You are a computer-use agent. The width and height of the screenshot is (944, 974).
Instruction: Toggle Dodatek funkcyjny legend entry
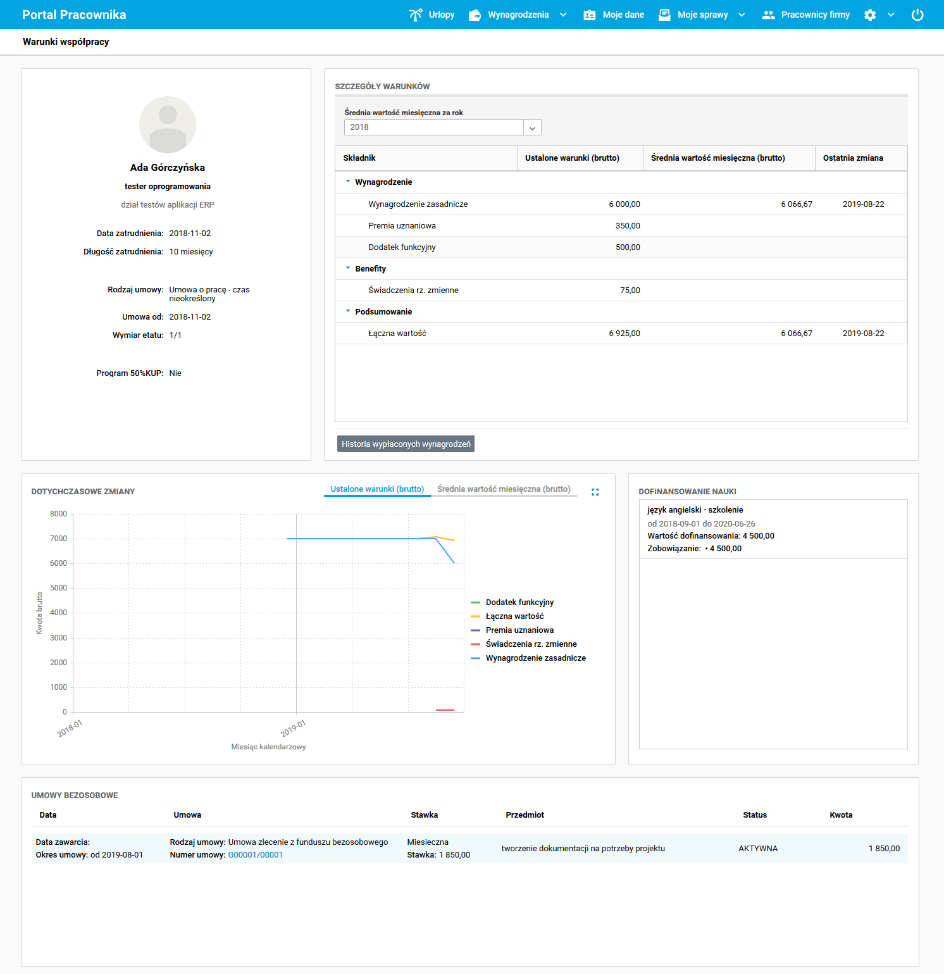512,603
